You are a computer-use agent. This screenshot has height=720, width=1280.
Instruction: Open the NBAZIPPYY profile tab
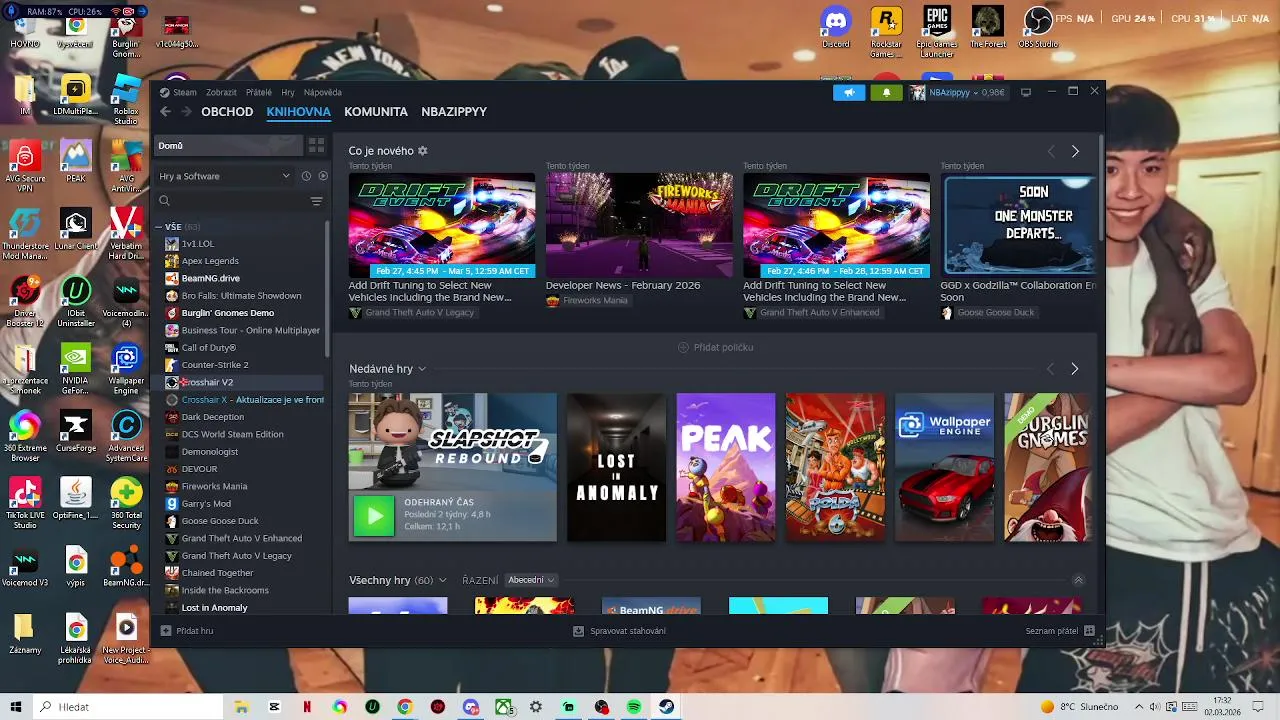[454, 112]
